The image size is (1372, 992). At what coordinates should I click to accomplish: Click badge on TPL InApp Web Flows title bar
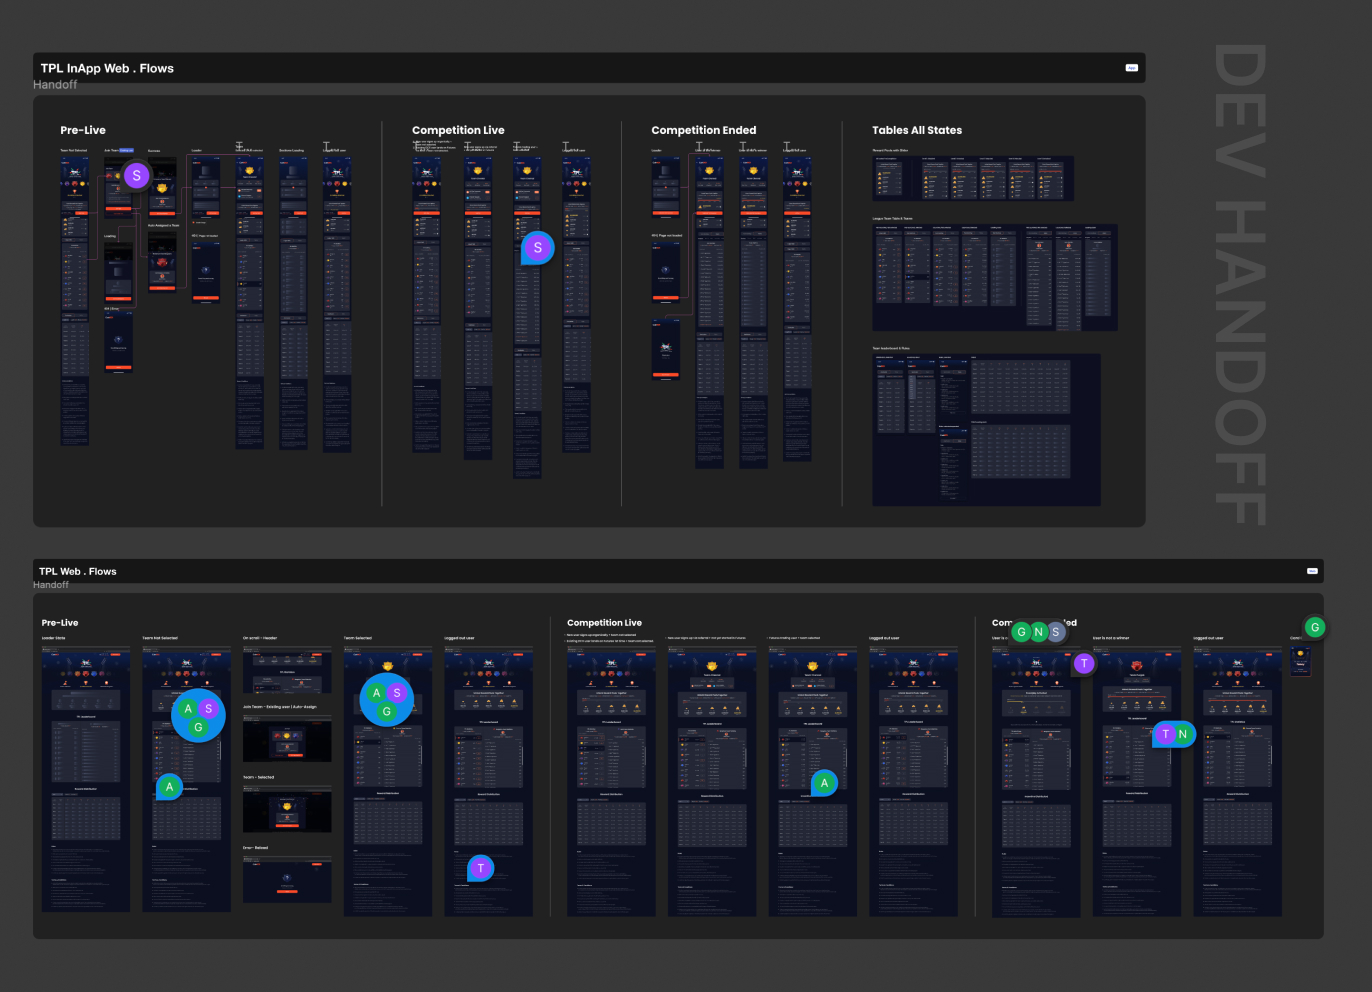(1131, 68)
